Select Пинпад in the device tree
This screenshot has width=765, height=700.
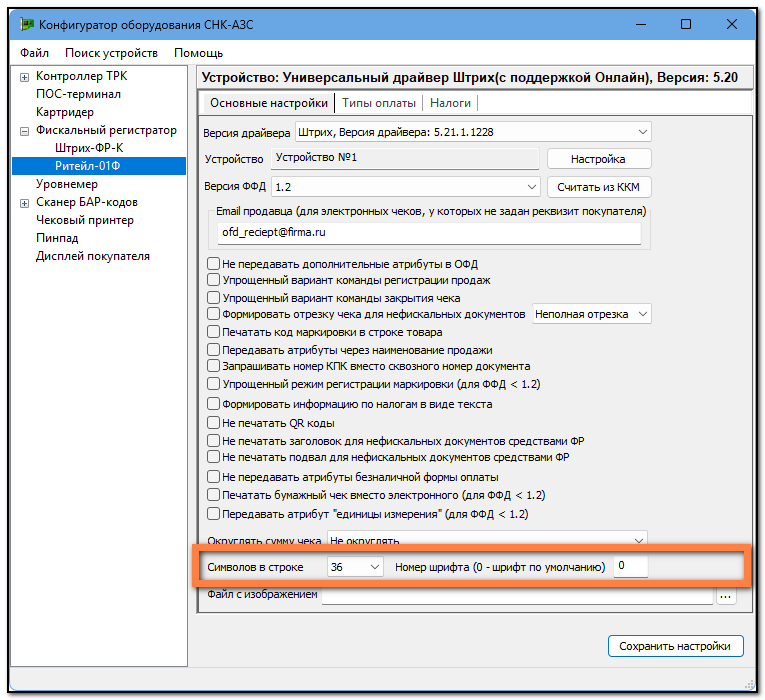[57, 238]
